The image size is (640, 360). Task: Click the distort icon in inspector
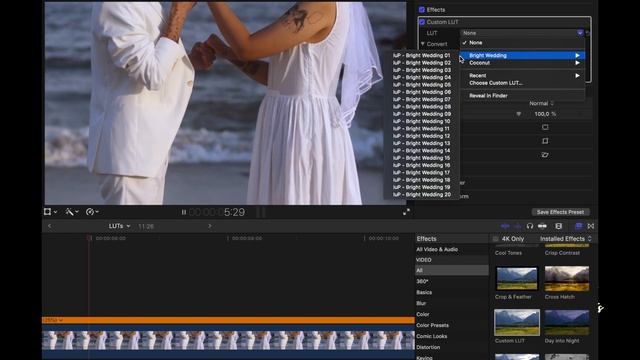[545, 155]
